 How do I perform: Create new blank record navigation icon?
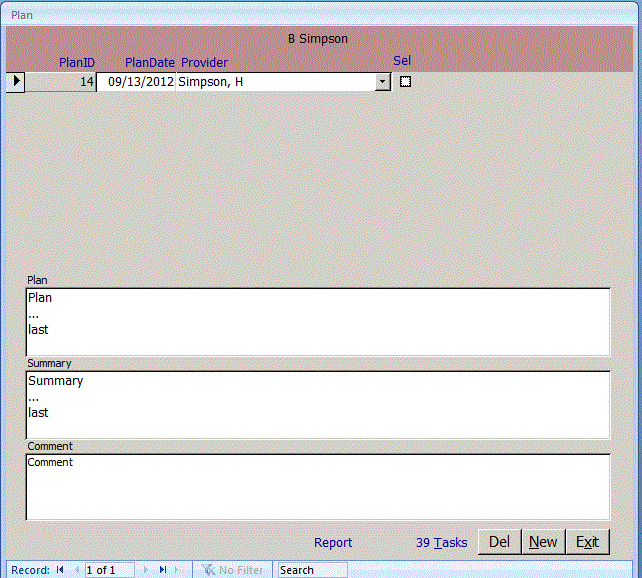[180, 569]
